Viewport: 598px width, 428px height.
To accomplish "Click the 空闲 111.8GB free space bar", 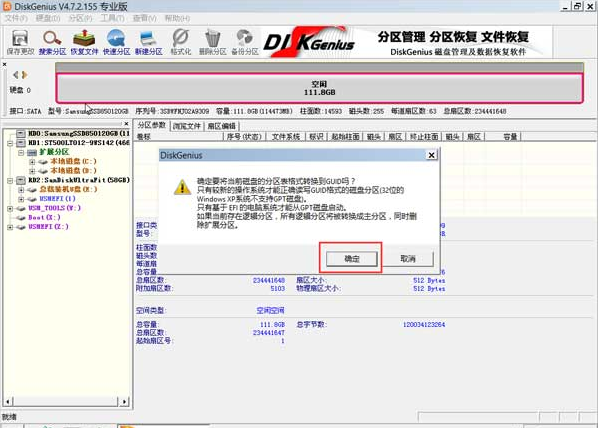I will (320, 88).
